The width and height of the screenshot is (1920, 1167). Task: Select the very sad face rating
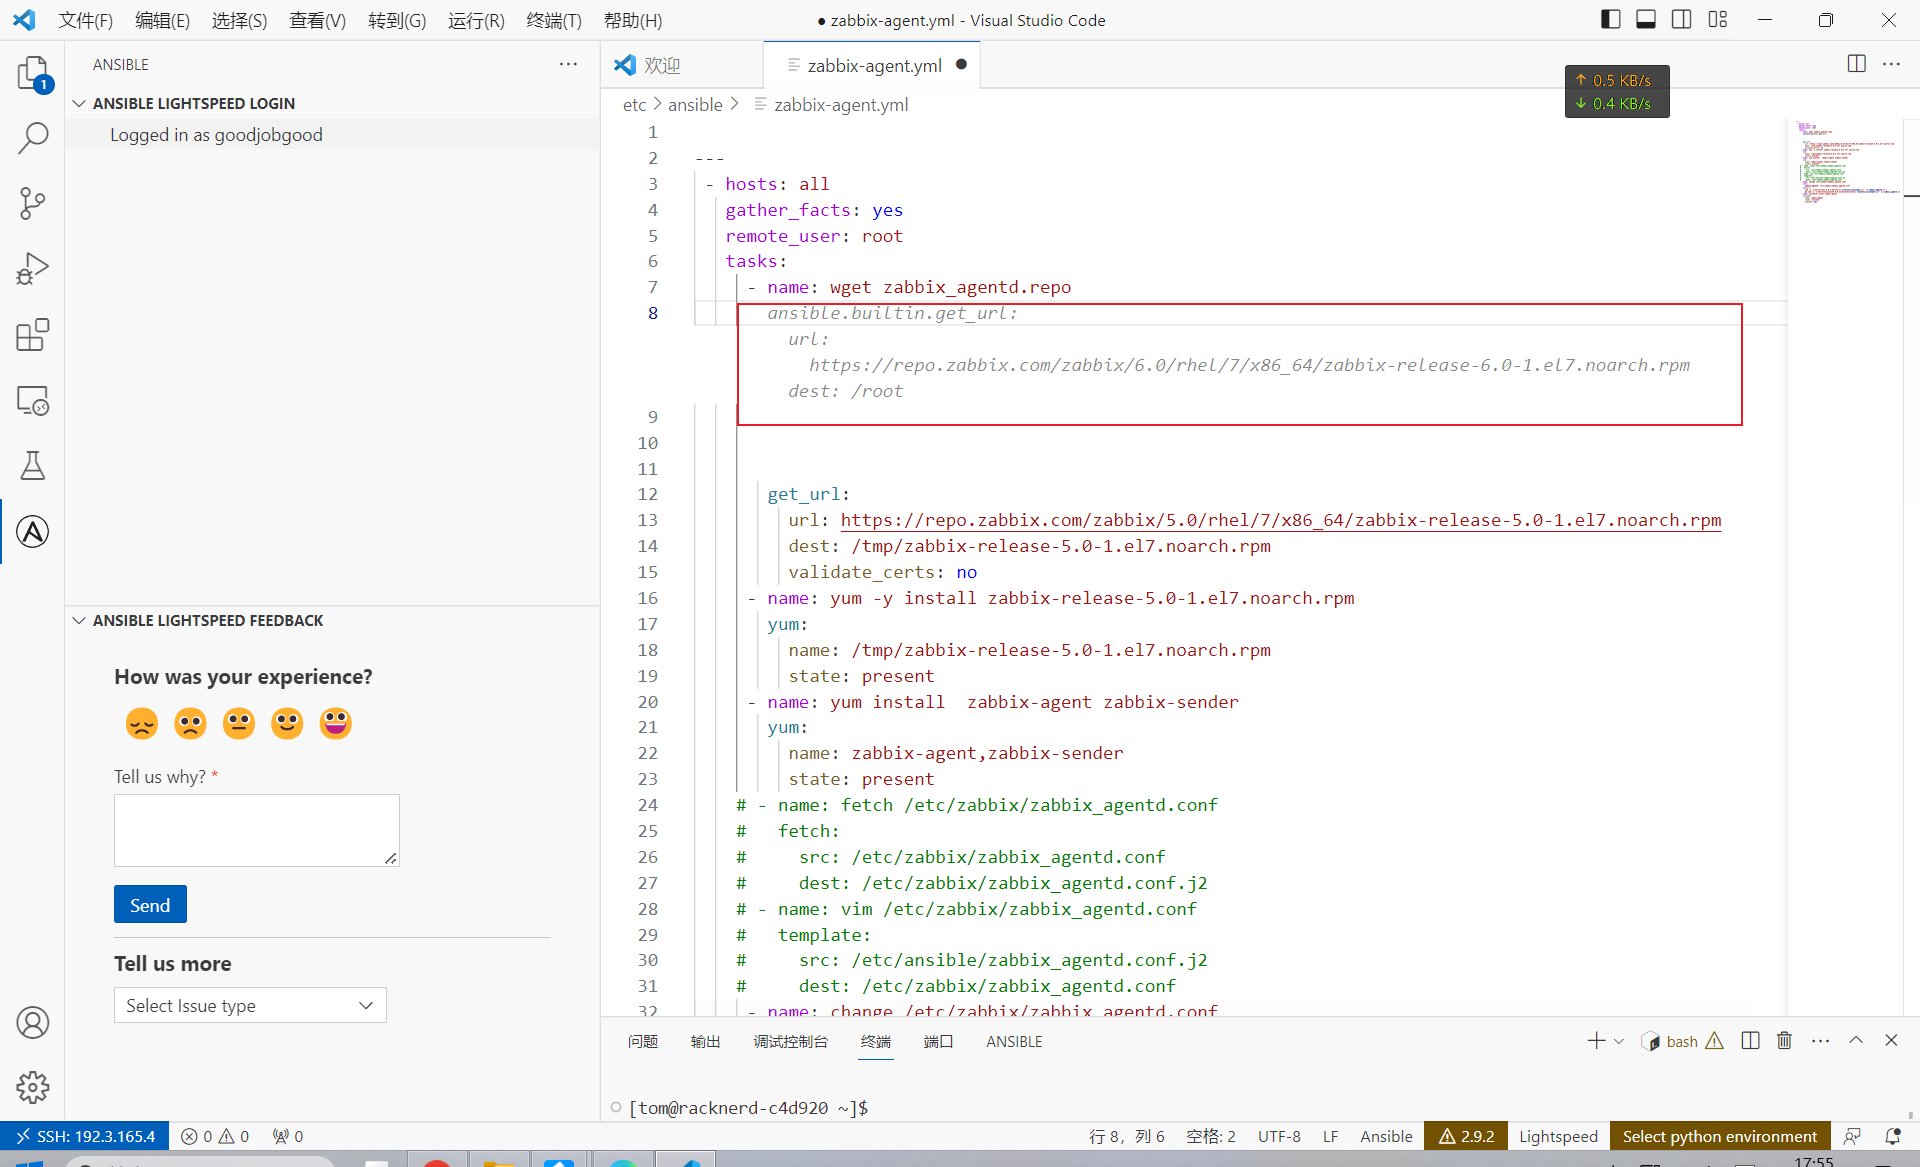click(x=142, y=723)
